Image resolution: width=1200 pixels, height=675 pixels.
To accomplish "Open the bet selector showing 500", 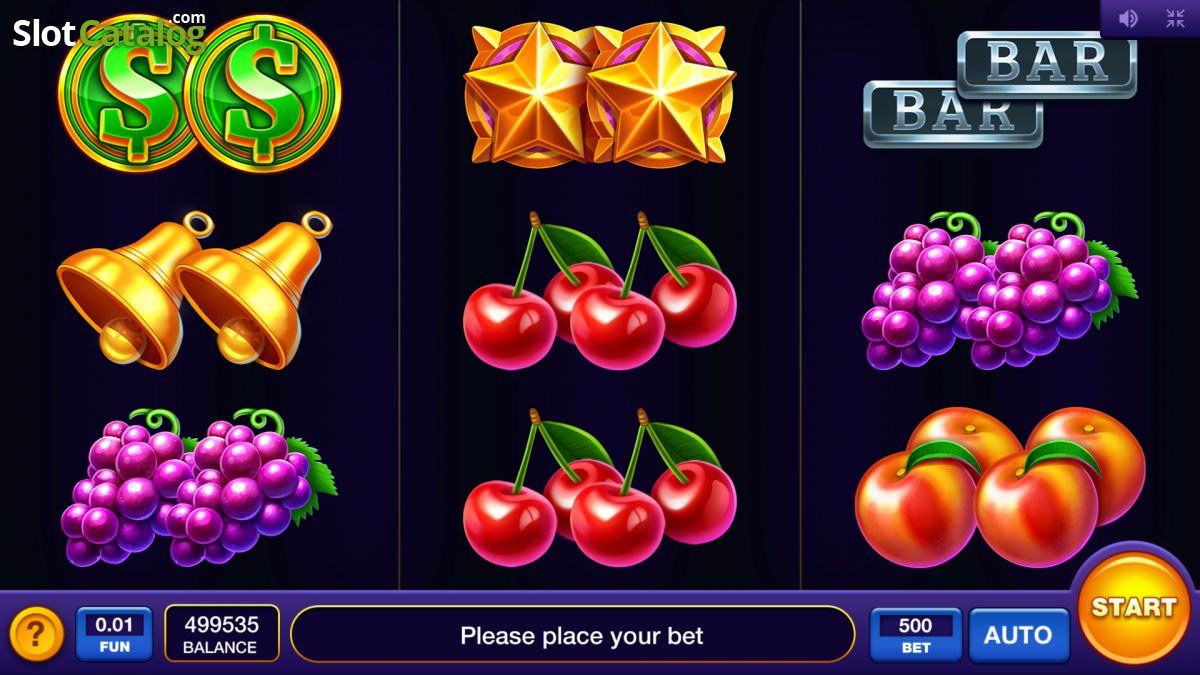I will (915, 635).
